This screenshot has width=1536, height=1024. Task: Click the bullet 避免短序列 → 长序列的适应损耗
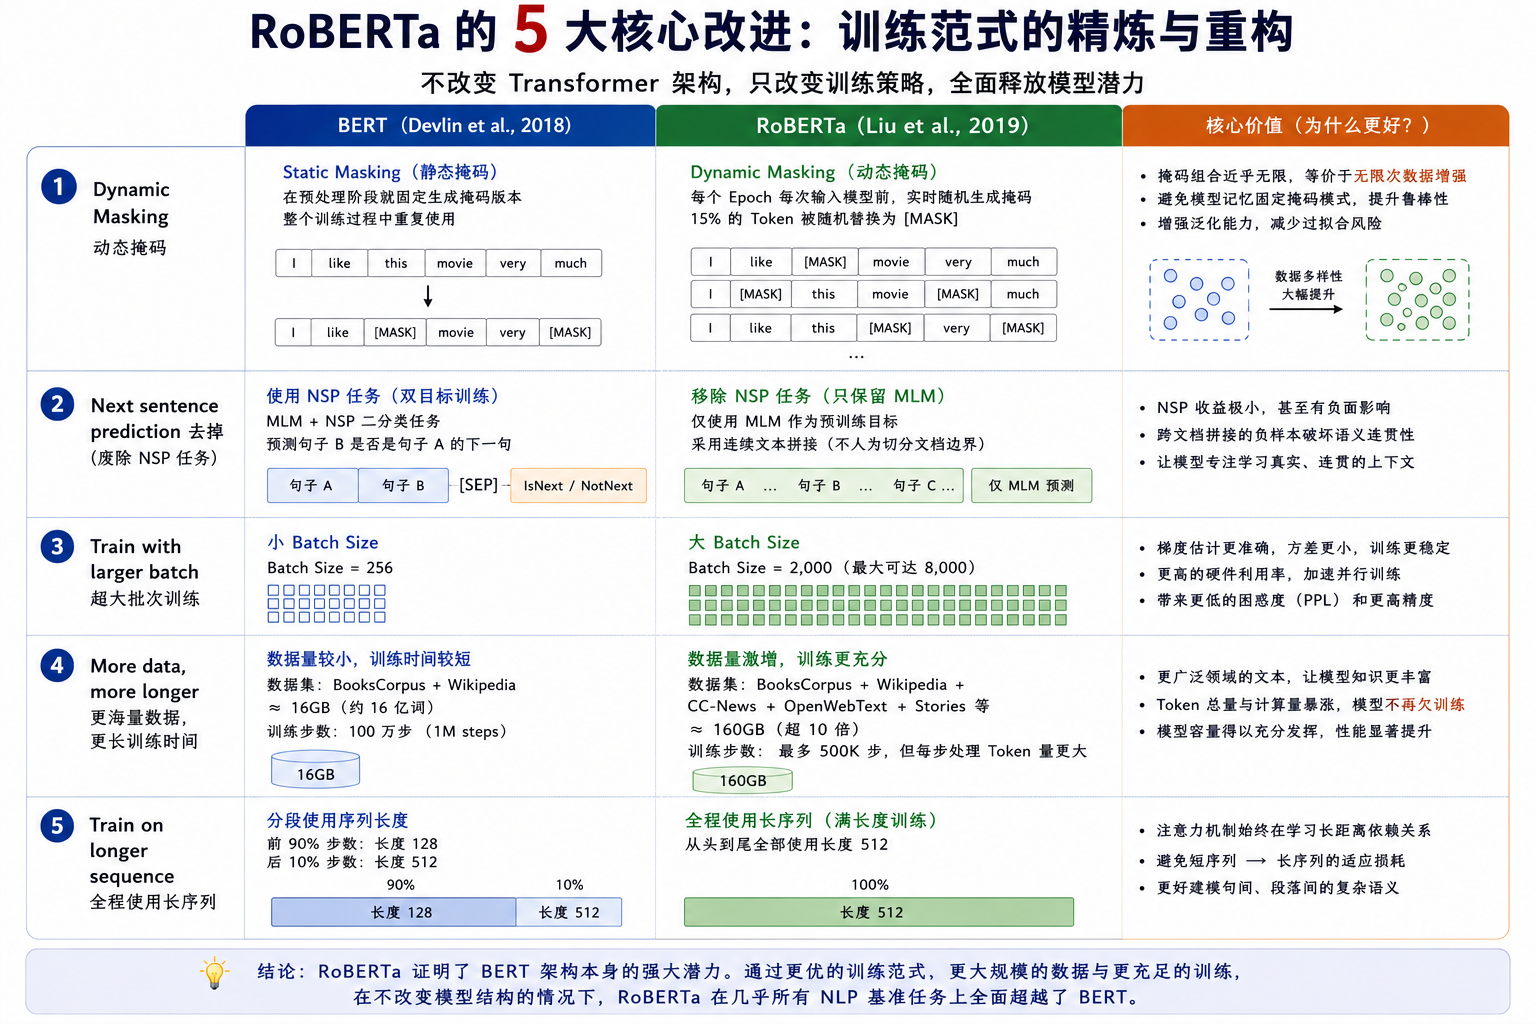coord(1280,861)
